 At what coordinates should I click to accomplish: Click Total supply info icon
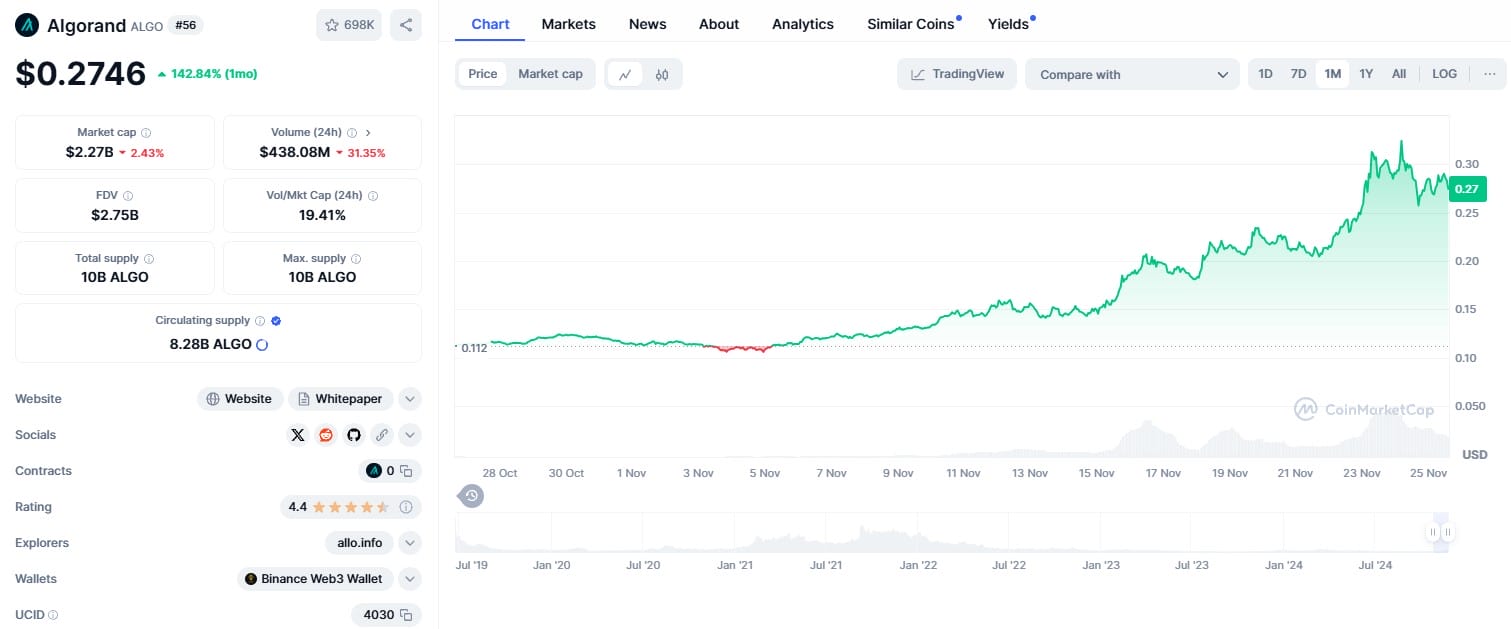coord(149,259)
